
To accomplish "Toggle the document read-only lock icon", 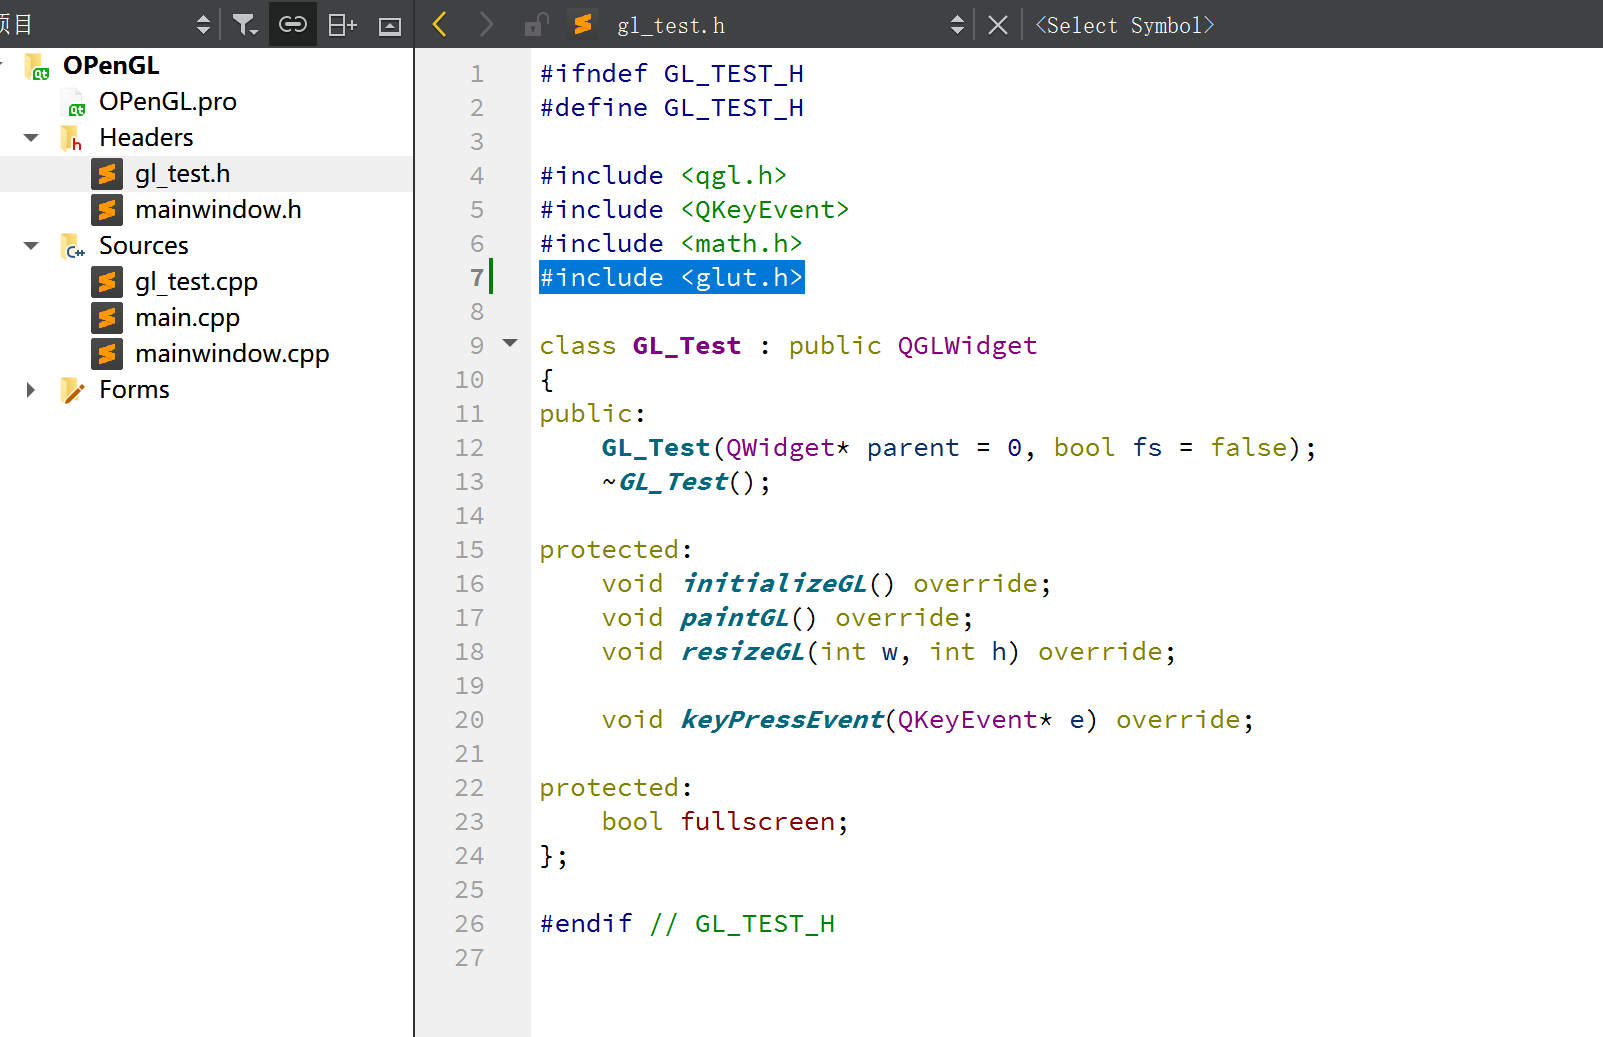I will click(535, 24).
